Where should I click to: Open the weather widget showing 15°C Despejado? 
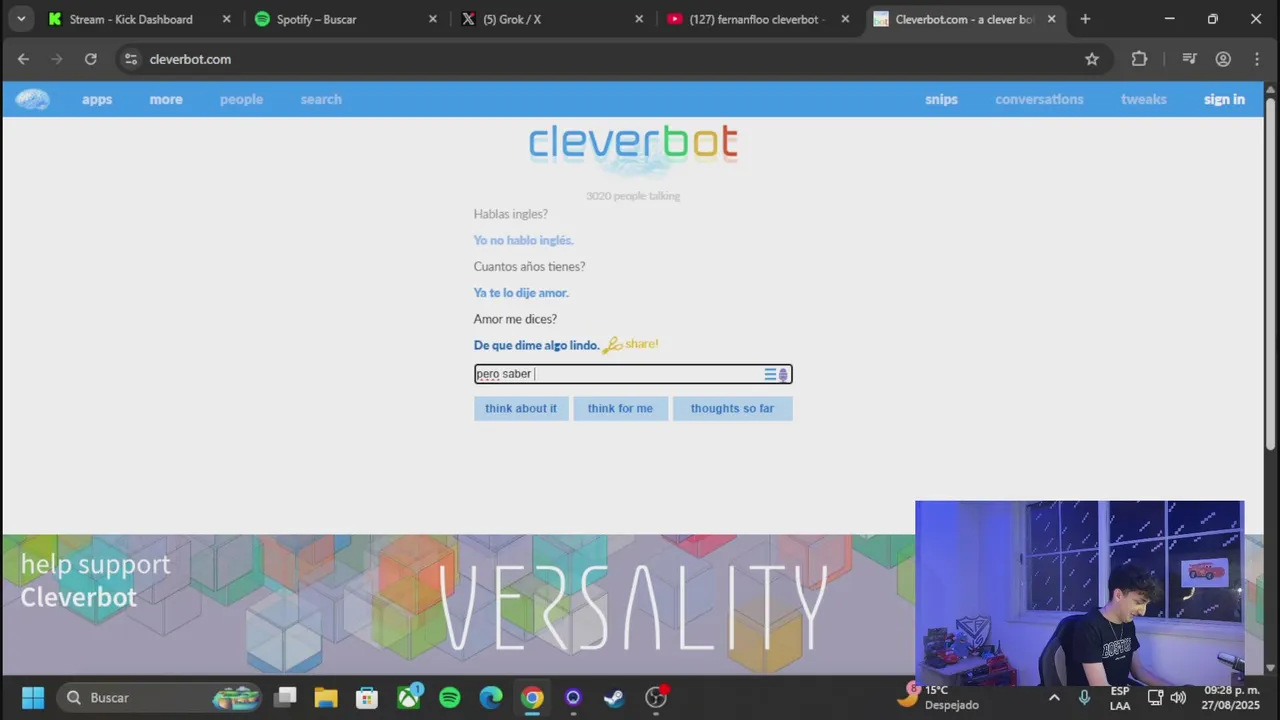point(940,697)
